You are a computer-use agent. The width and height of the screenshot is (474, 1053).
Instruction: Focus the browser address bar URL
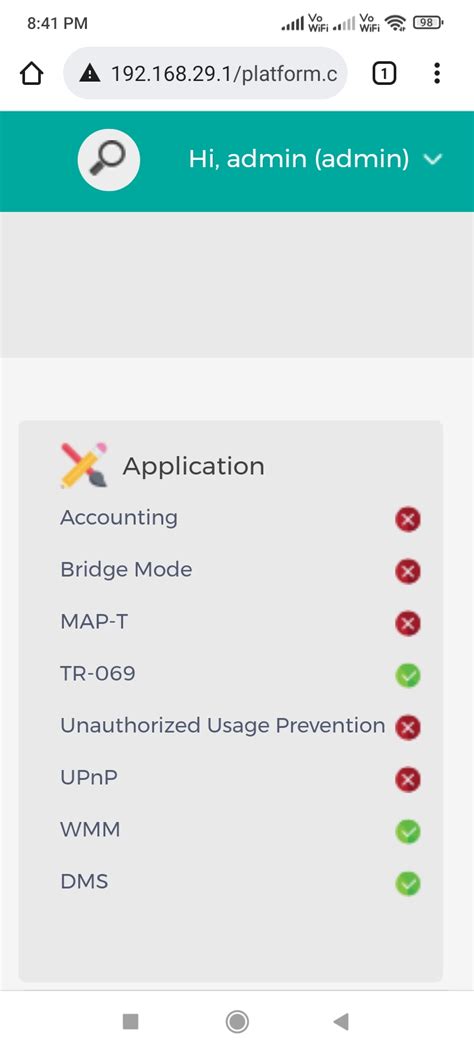224,73
